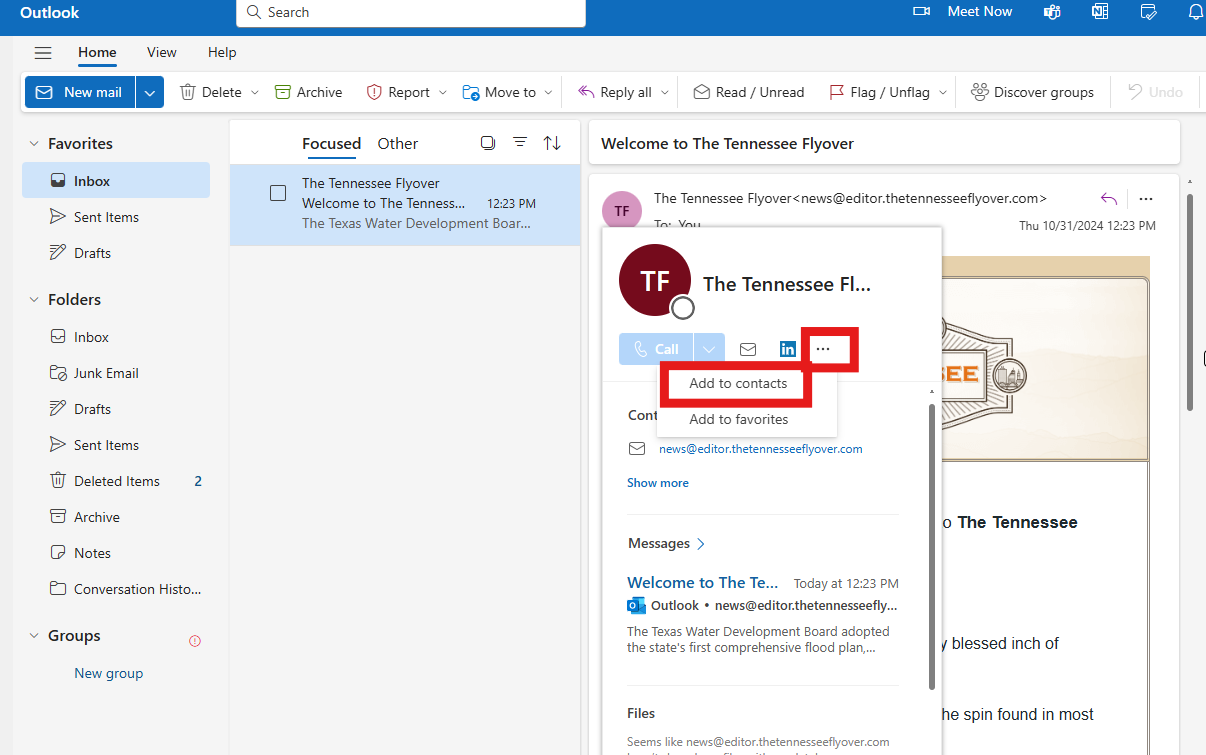Click the select-all messages icon
Screen dimensions: 1206x755
pos(488,143)
